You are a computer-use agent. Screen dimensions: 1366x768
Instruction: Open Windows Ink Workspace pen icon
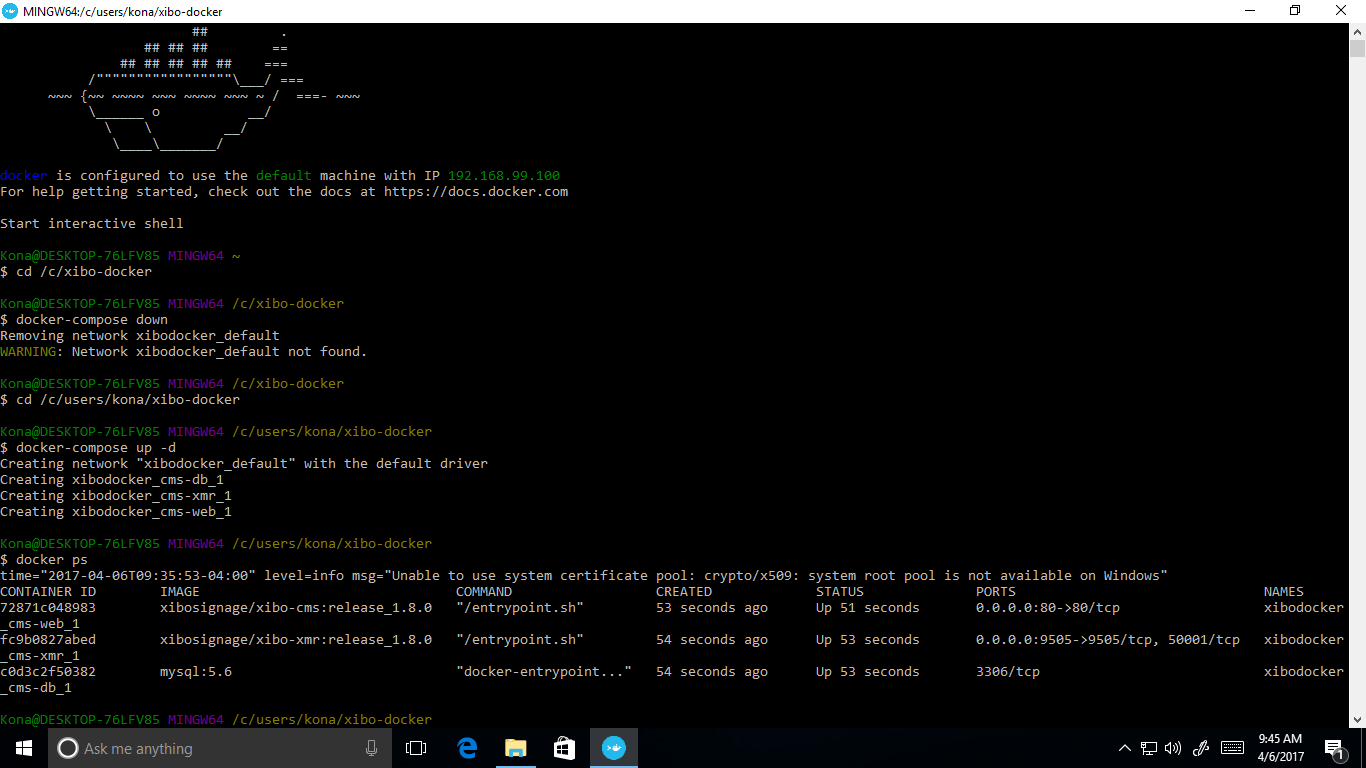[1201, 748]
